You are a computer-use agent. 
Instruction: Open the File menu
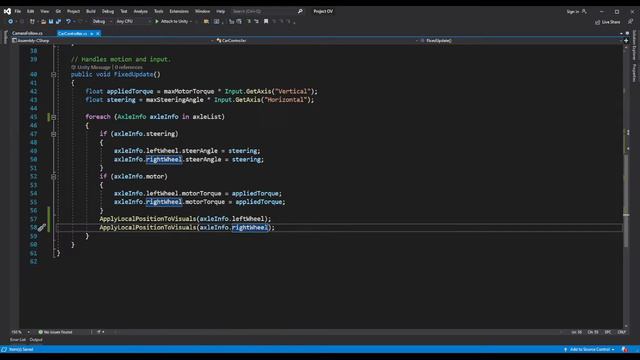click(x=18, y=11)
